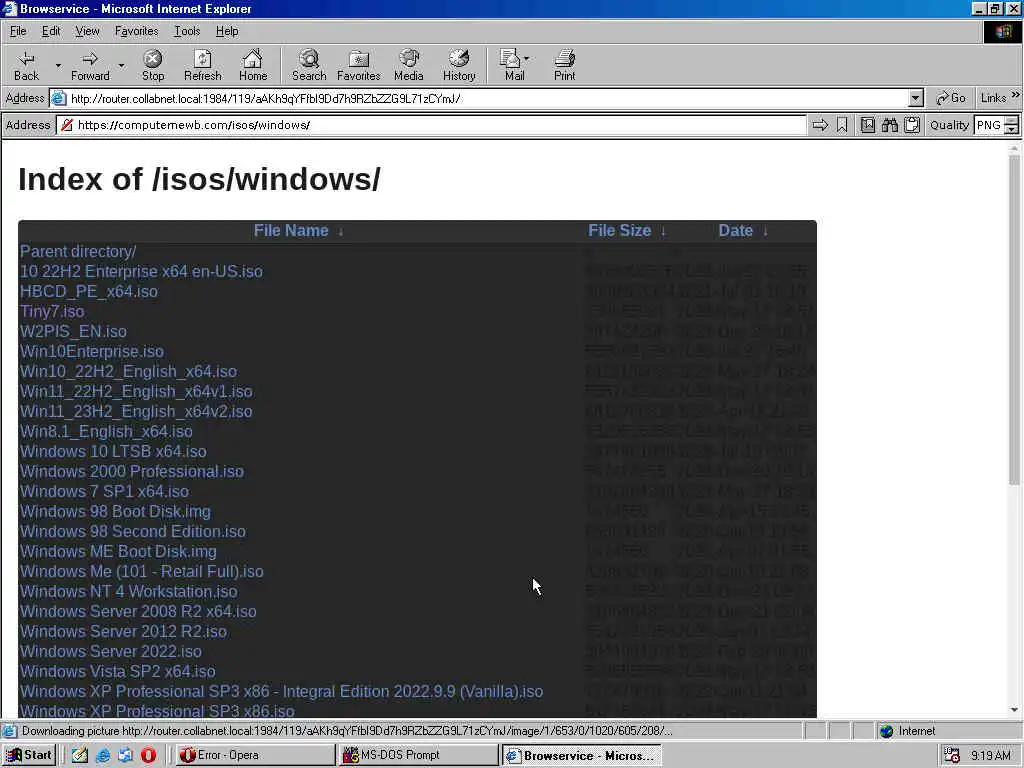This screenshot has width=1024, height=768.
Task: Open Windows NT 4 Workstation.iso link
Action: 129,592
